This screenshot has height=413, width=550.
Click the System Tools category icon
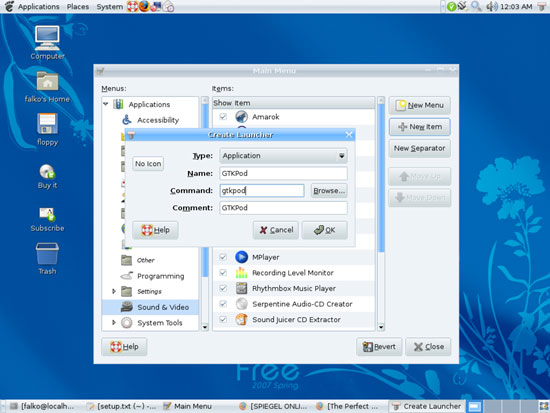[x=127, y=322]
